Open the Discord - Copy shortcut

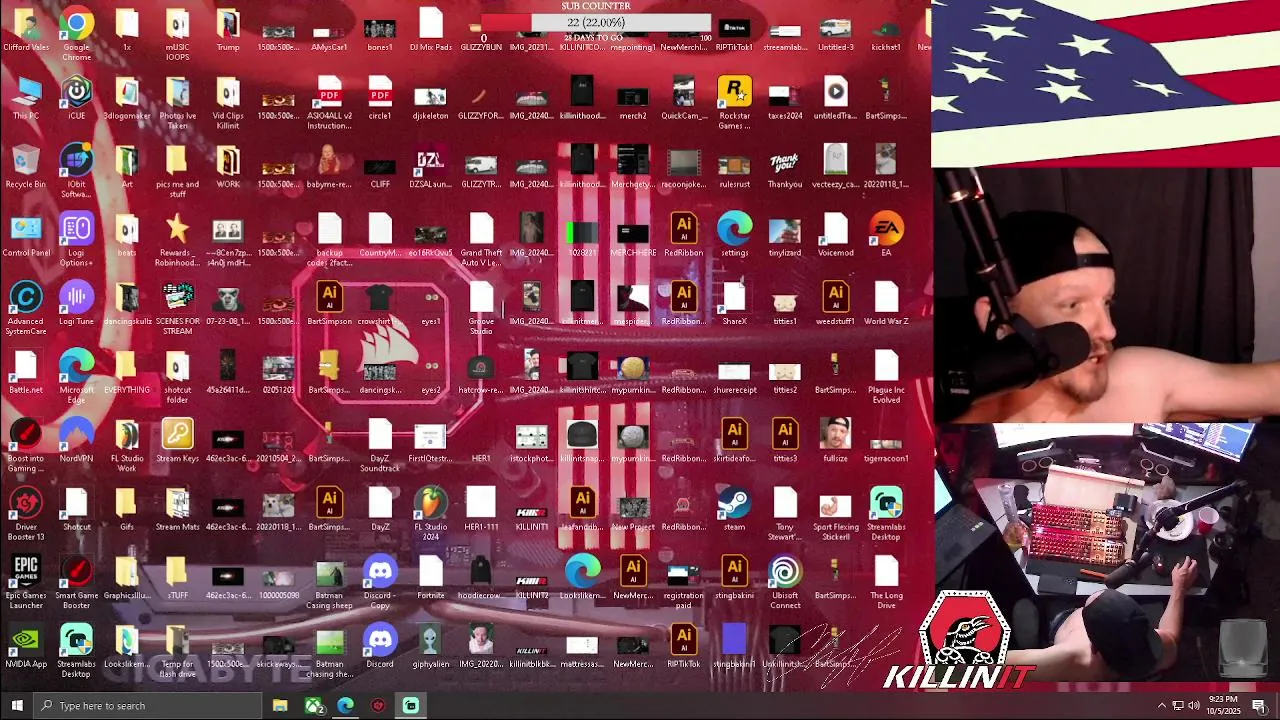[380, 582]
